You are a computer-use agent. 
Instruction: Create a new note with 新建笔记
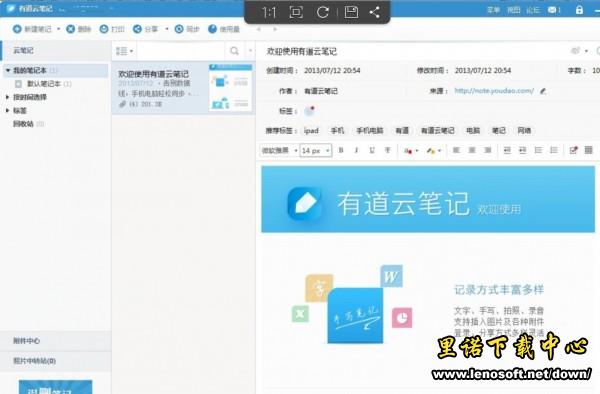(x=32, y=29)
